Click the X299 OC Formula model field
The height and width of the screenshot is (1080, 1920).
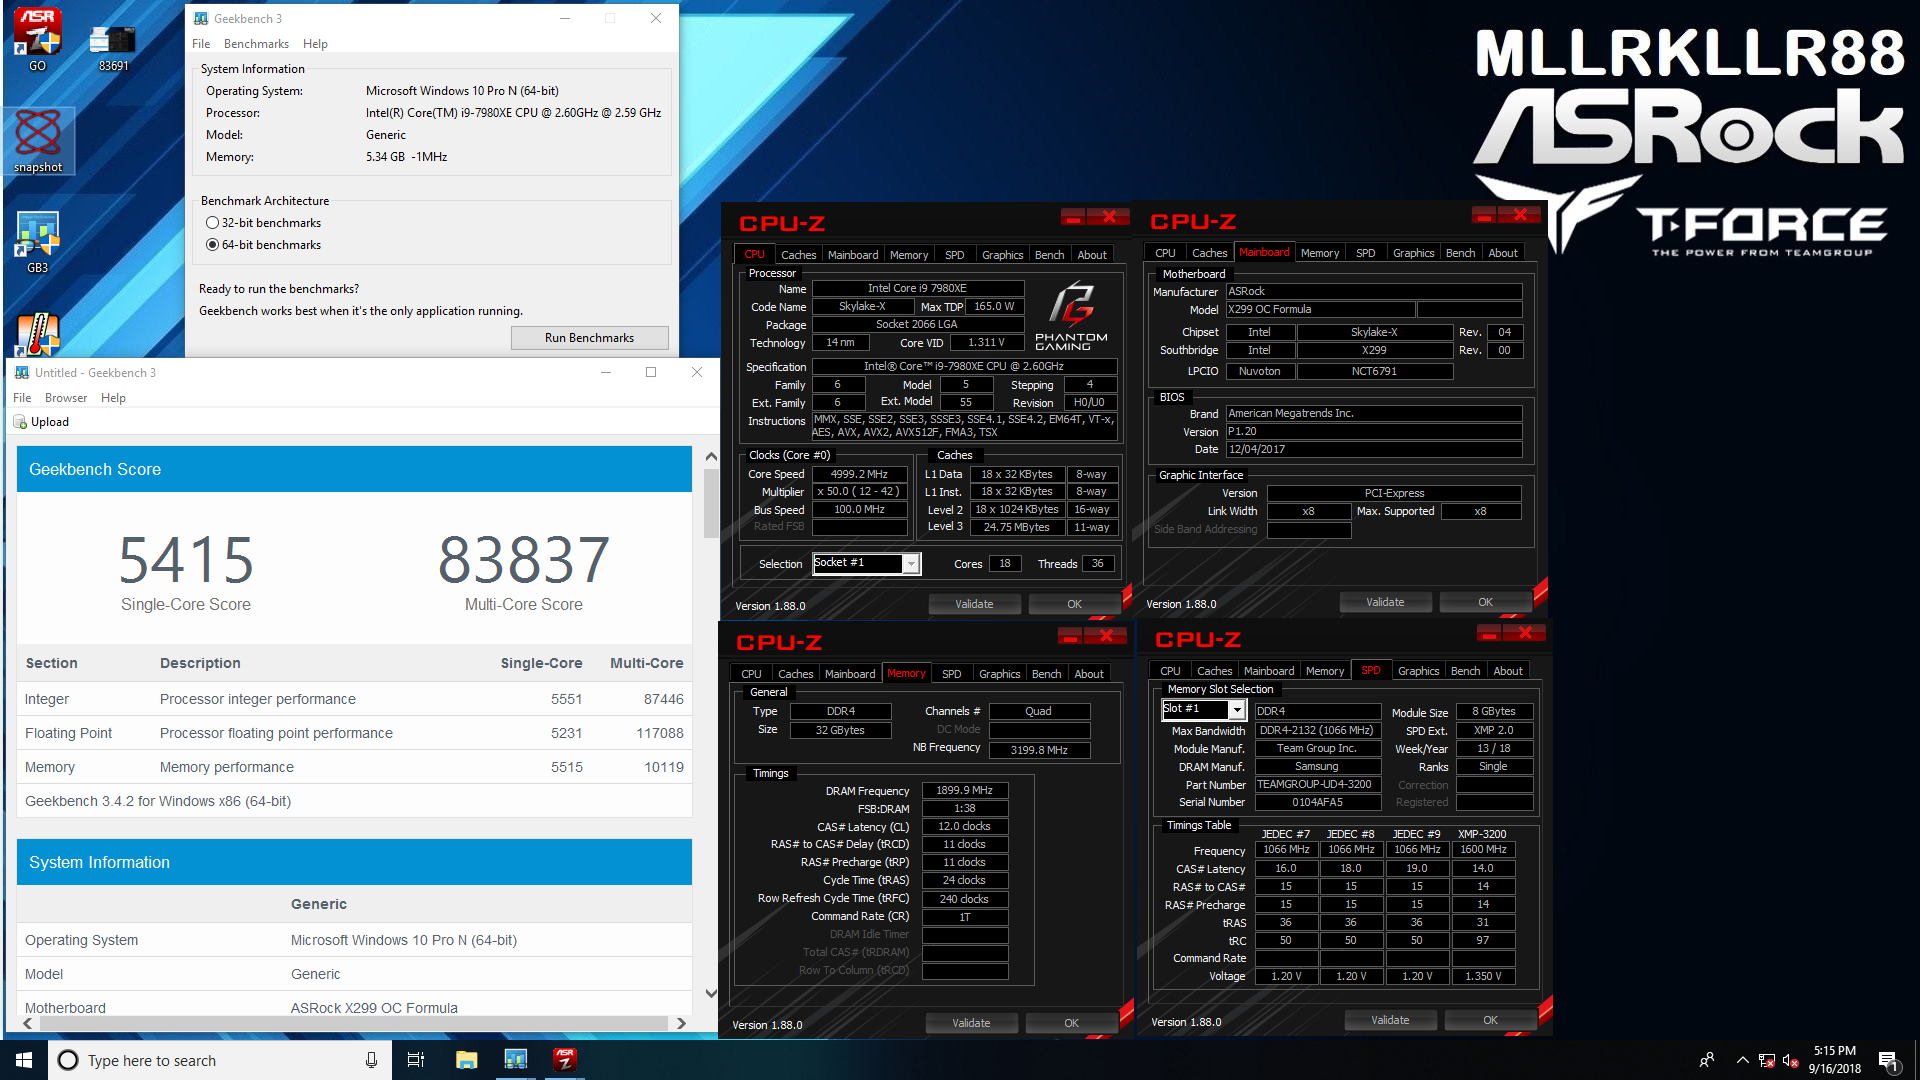(x=1320, y=310)
